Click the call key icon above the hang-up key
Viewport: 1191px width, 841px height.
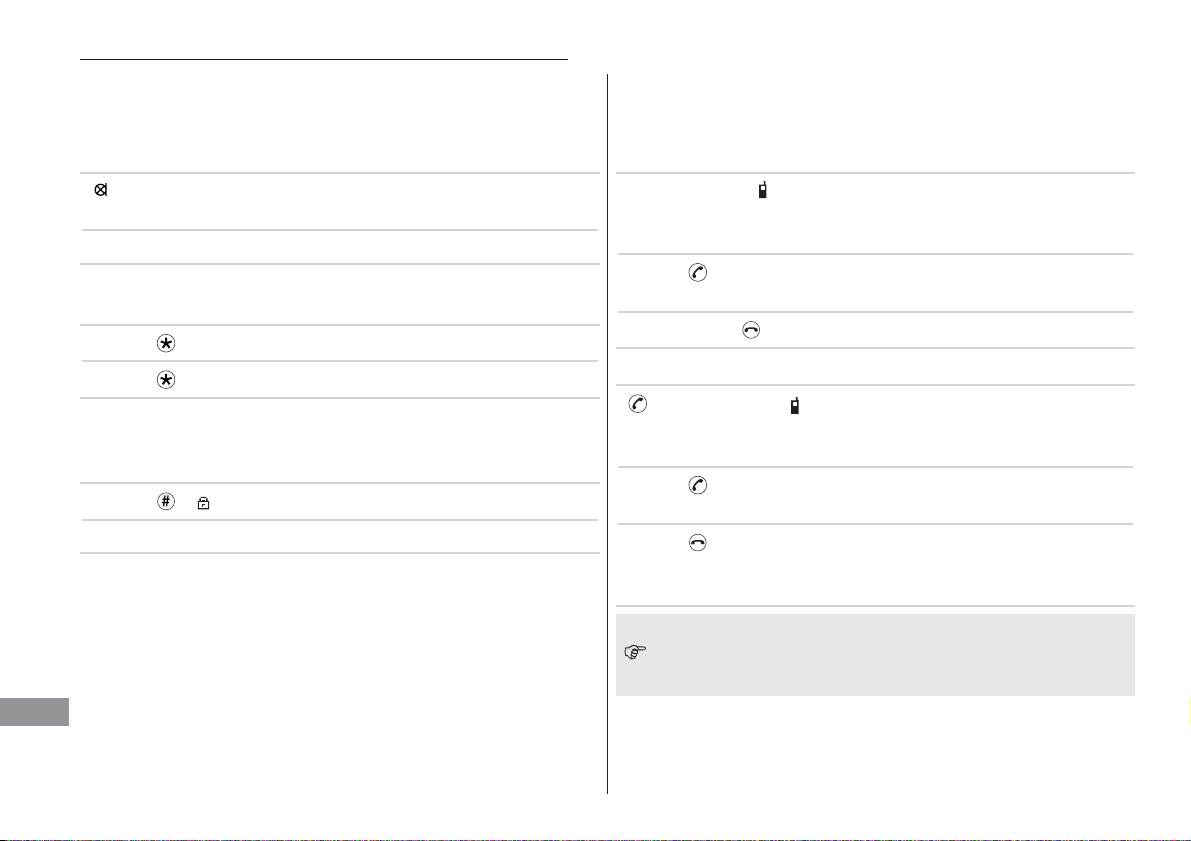697,273
